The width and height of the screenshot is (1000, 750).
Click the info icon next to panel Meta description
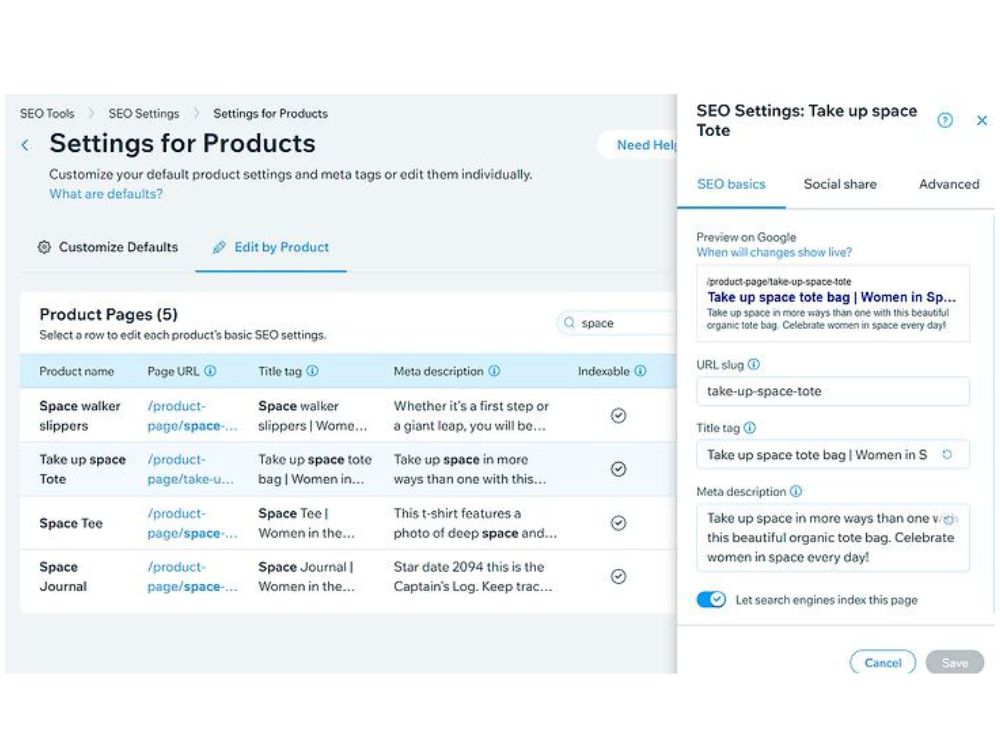tap(796, 491)
